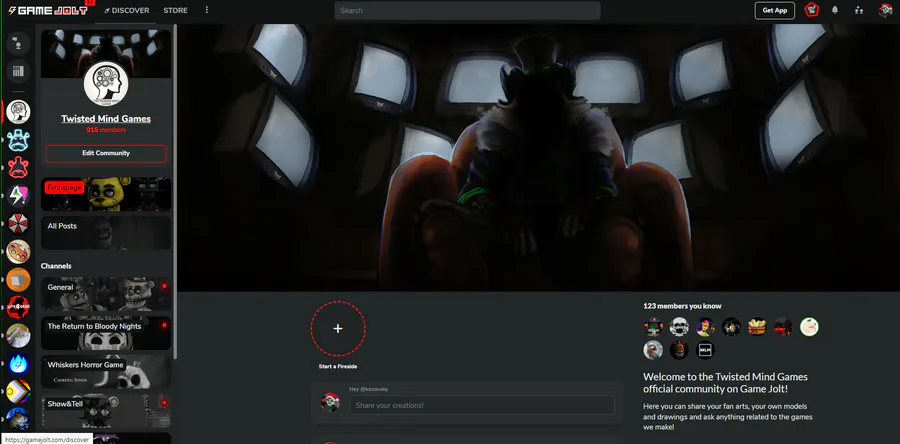Click the Start a Fireside plus circle

click(x=338, y=329)
